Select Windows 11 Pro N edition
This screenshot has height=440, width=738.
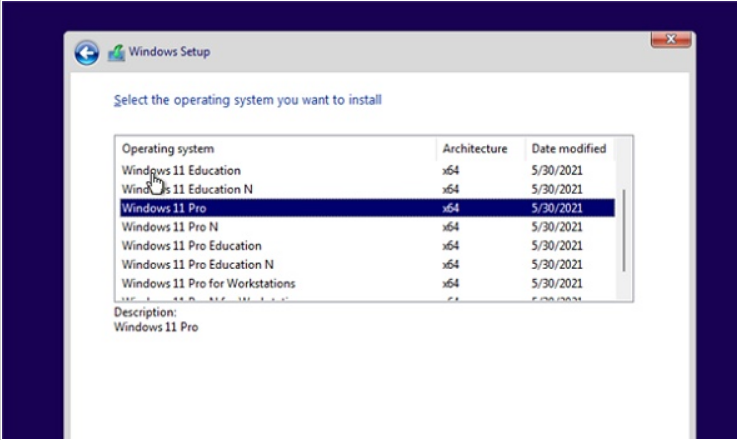(170, 227)
